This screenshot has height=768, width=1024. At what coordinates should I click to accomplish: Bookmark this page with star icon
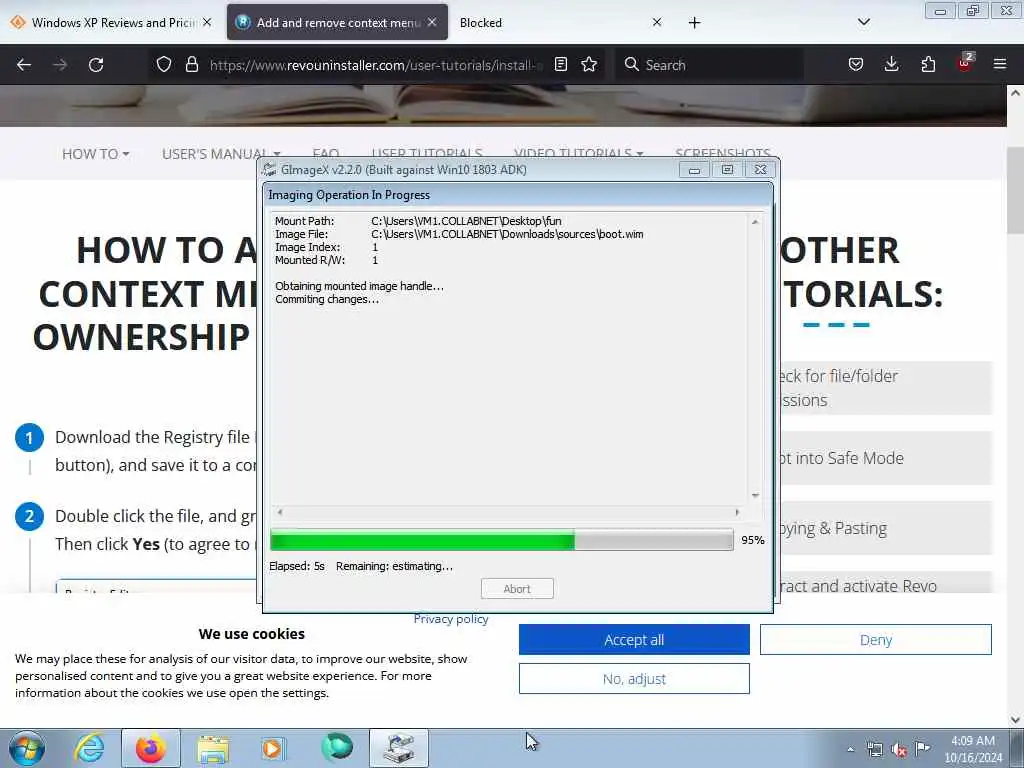click(589, 64)
